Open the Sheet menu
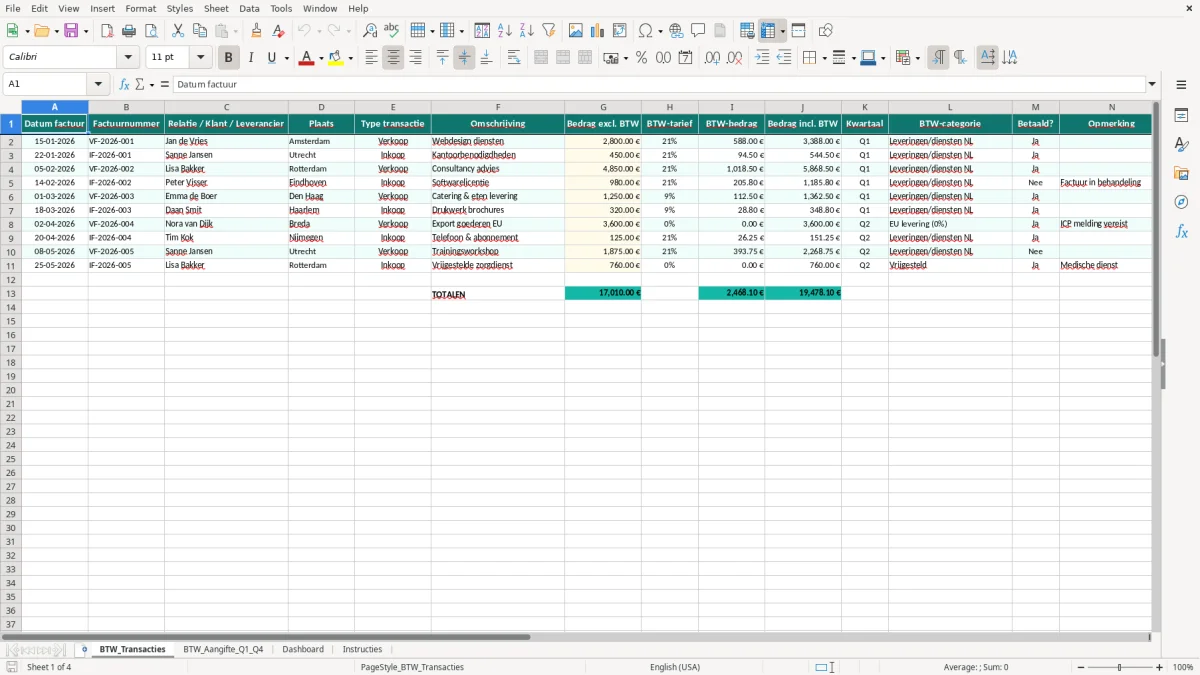The width and height of the screenshot is (1200, 675). (x=216, y=8)
